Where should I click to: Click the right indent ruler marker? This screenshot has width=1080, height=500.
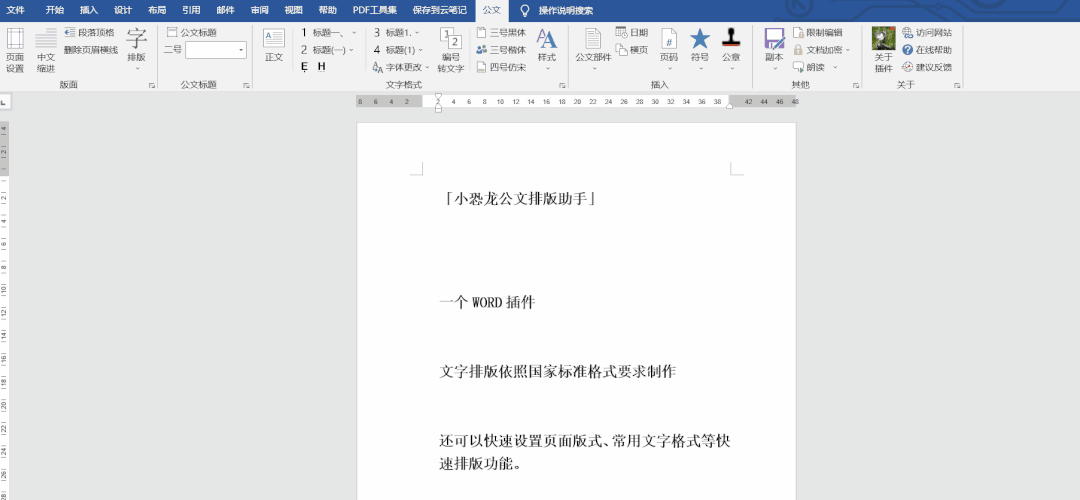(x=729, y=105)
